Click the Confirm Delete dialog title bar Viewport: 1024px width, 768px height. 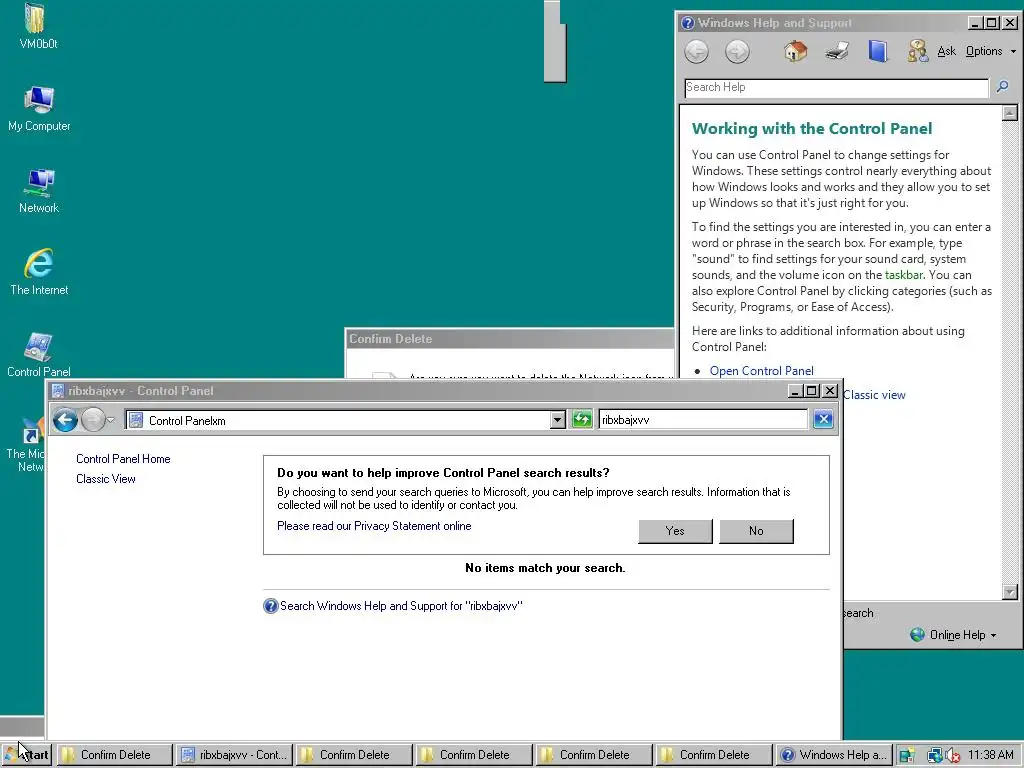tap(509, 339)
